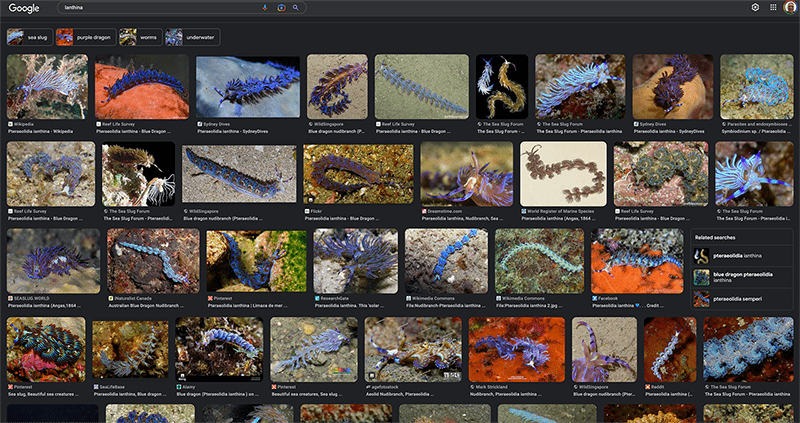Select the 'sea slug' filter chip

click(30, 37)
